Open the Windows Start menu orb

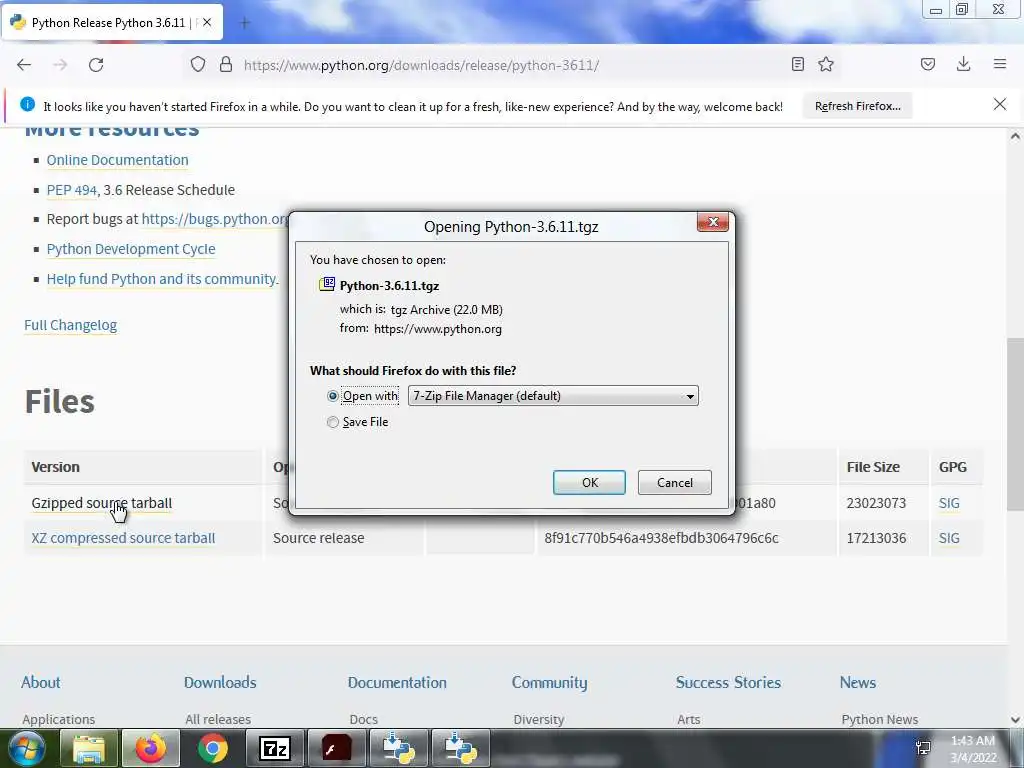click(26, 748)
